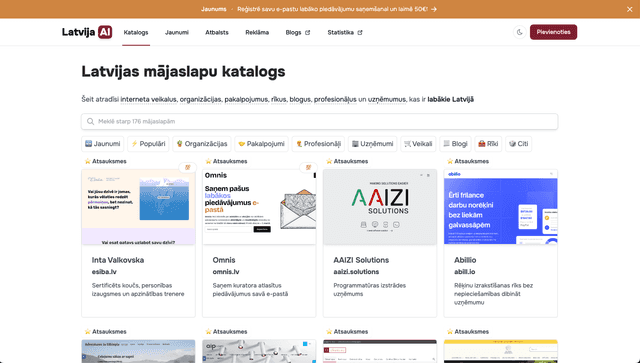Toggle dark mode with the moon icon
This screenshot has width=640, height=363.
(x=520, y=32)
